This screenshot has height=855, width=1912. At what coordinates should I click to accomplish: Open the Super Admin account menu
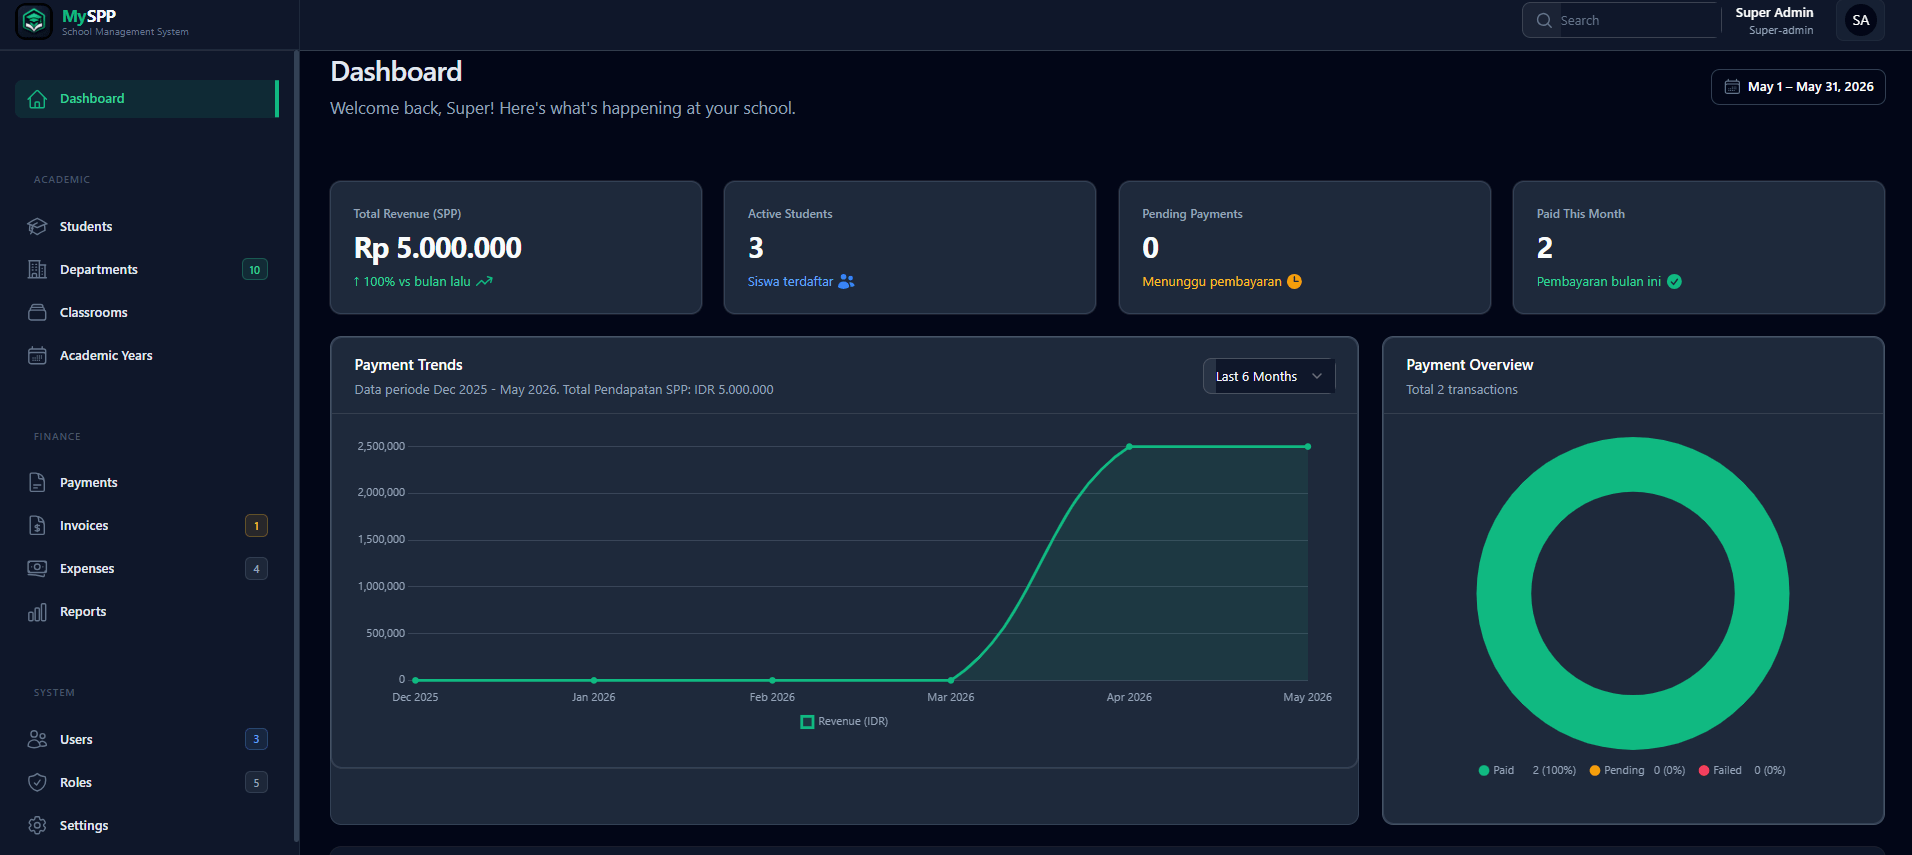click(1774, 21)
